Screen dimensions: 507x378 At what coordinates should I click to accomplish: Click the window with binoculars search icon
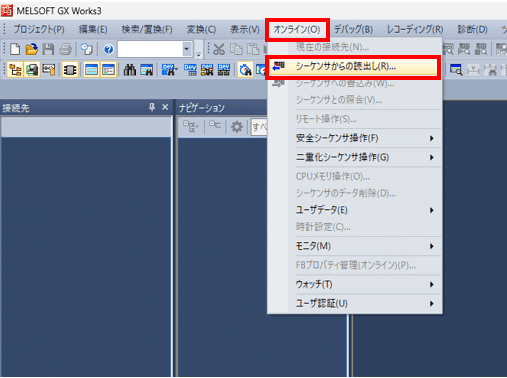[147, 70]
